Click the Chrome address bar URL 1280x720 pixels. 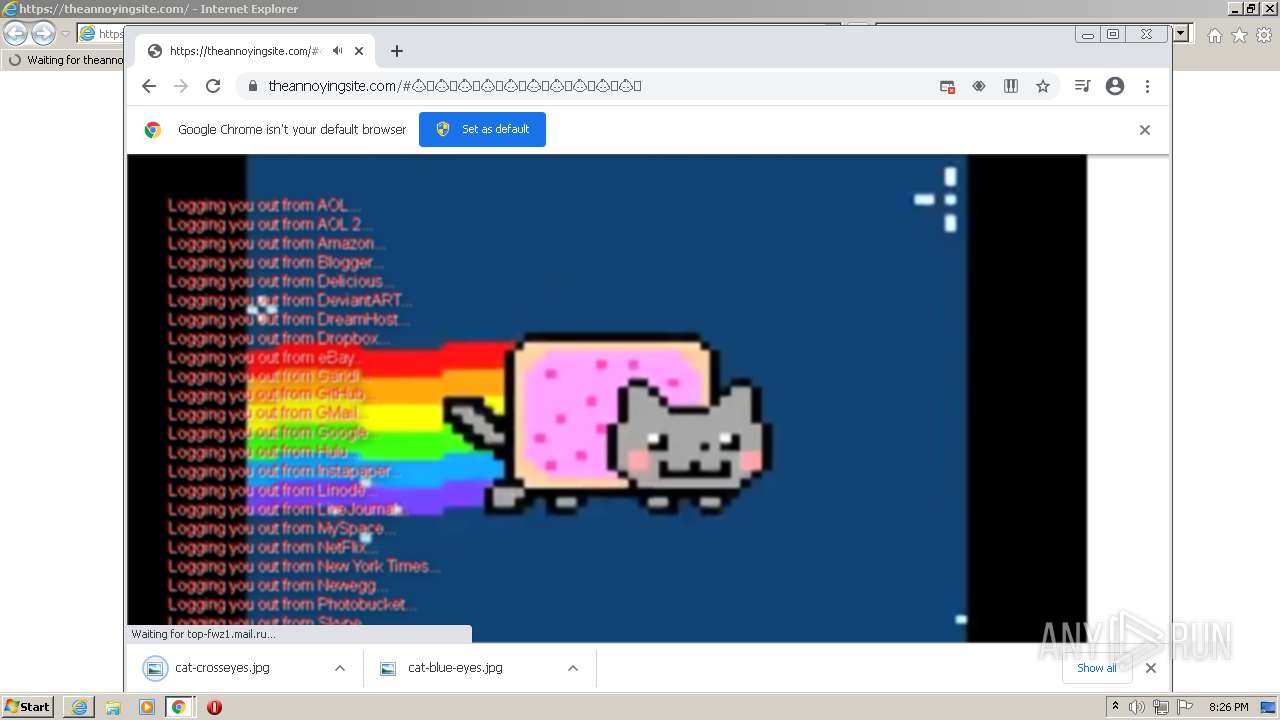(x=455, y=86)
